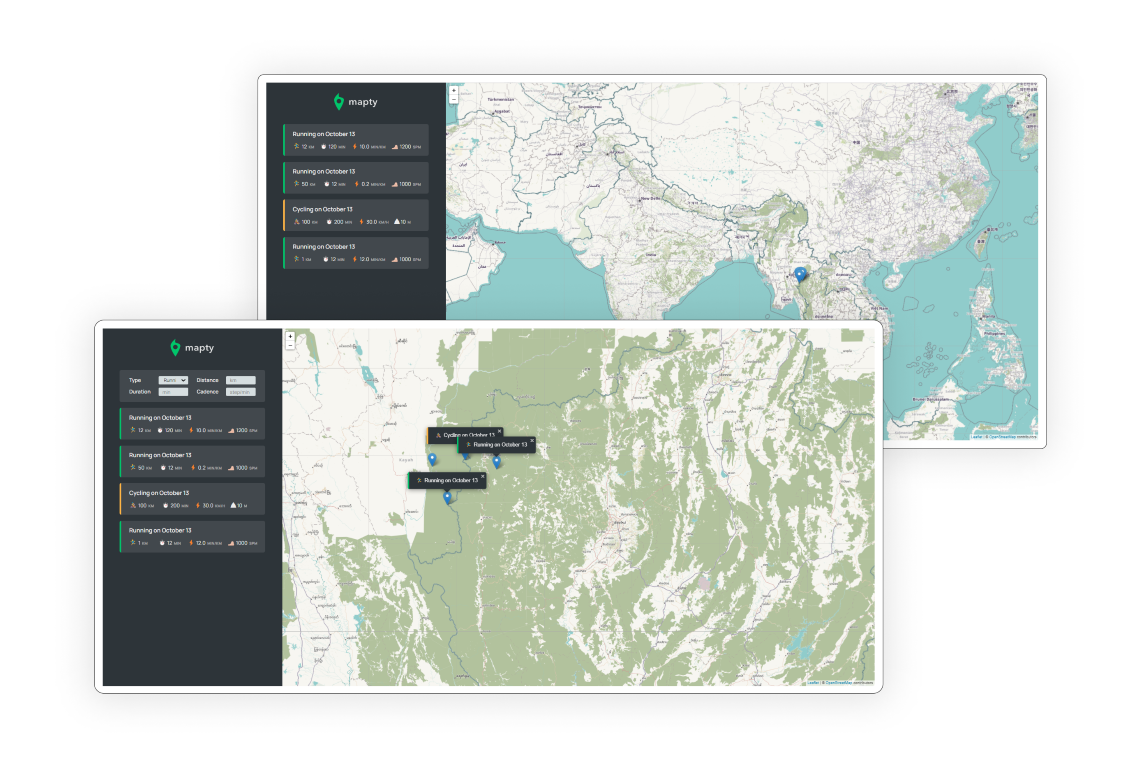This screenshot has width=1141, height=768.
Task: Click the Cadence step/min input field
Action: coord(241,392)
